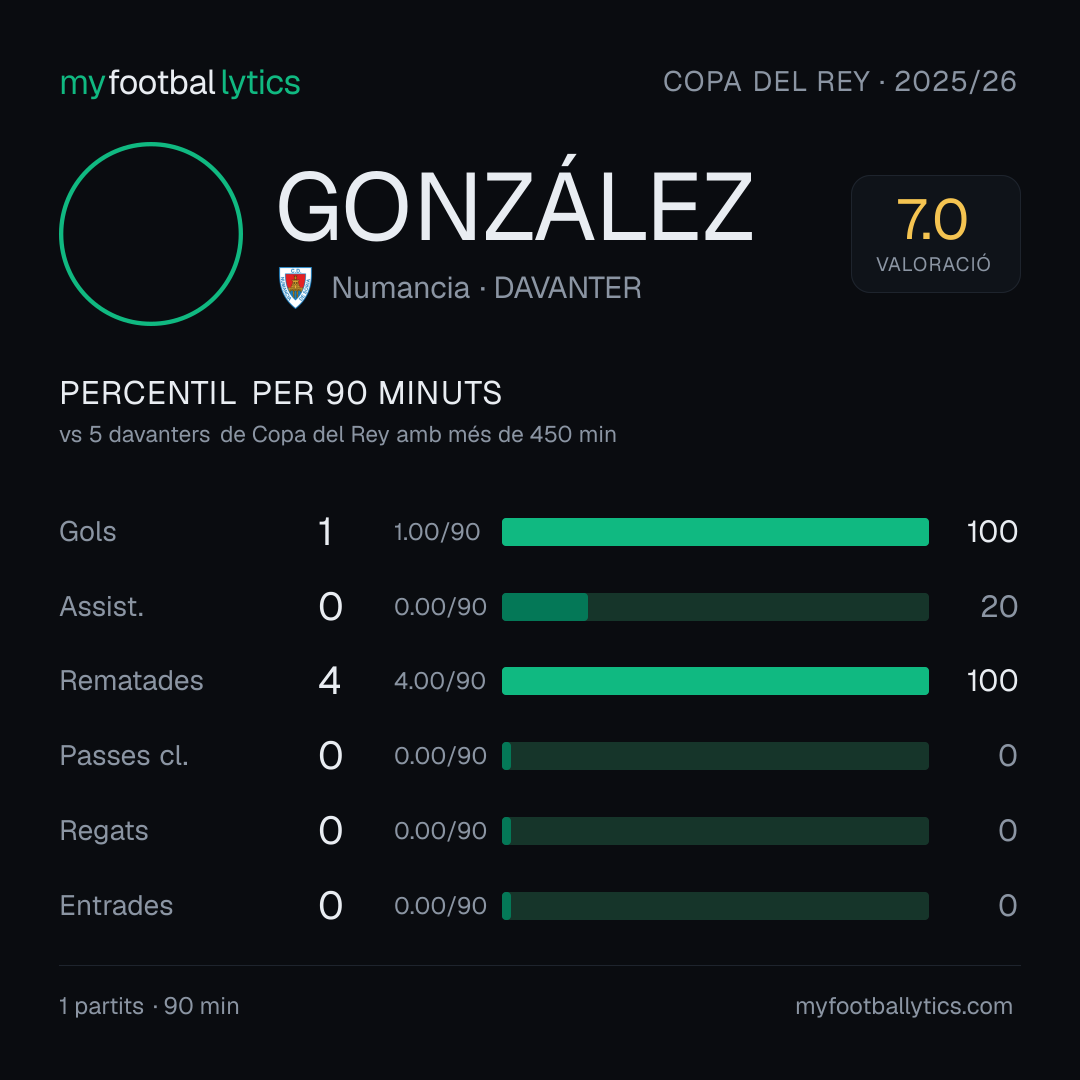
Task: Click the Gols percentile value 100
Action: tap(992, 532)
